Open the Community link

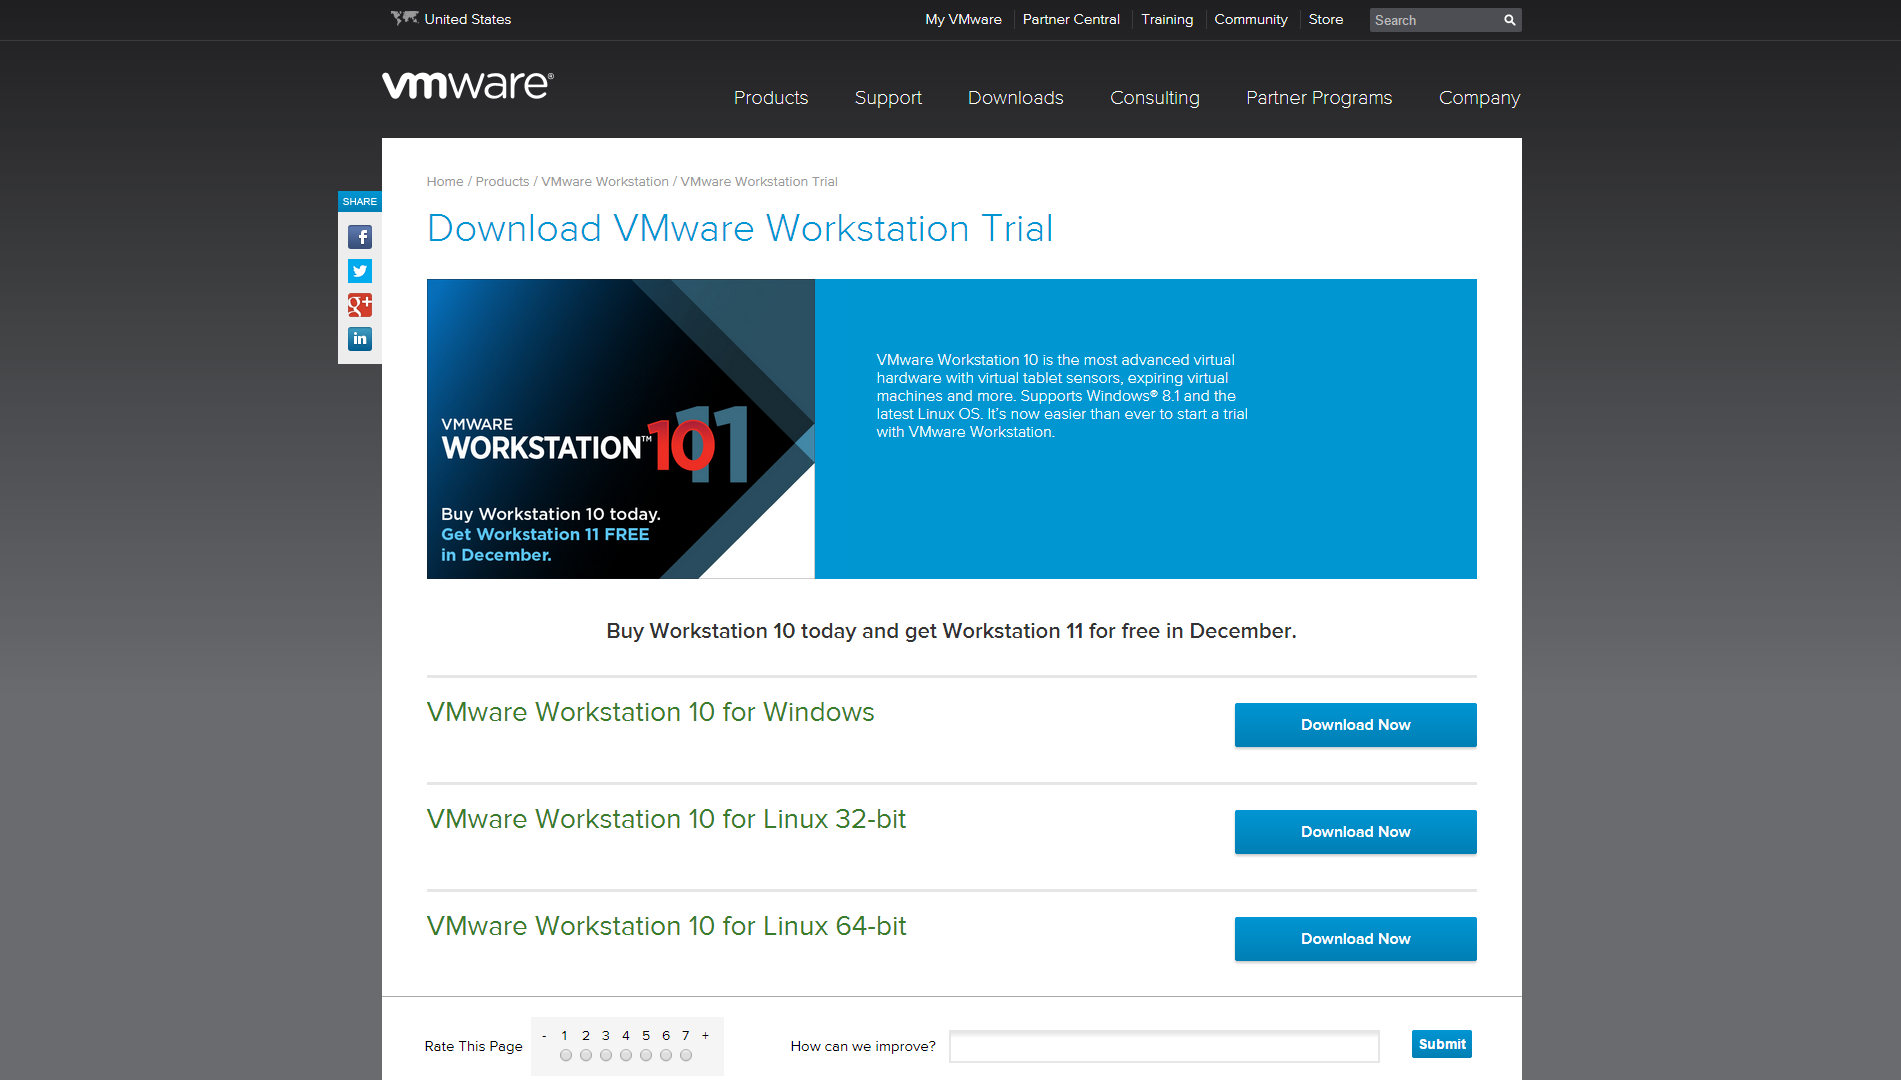coord(1251,19)
